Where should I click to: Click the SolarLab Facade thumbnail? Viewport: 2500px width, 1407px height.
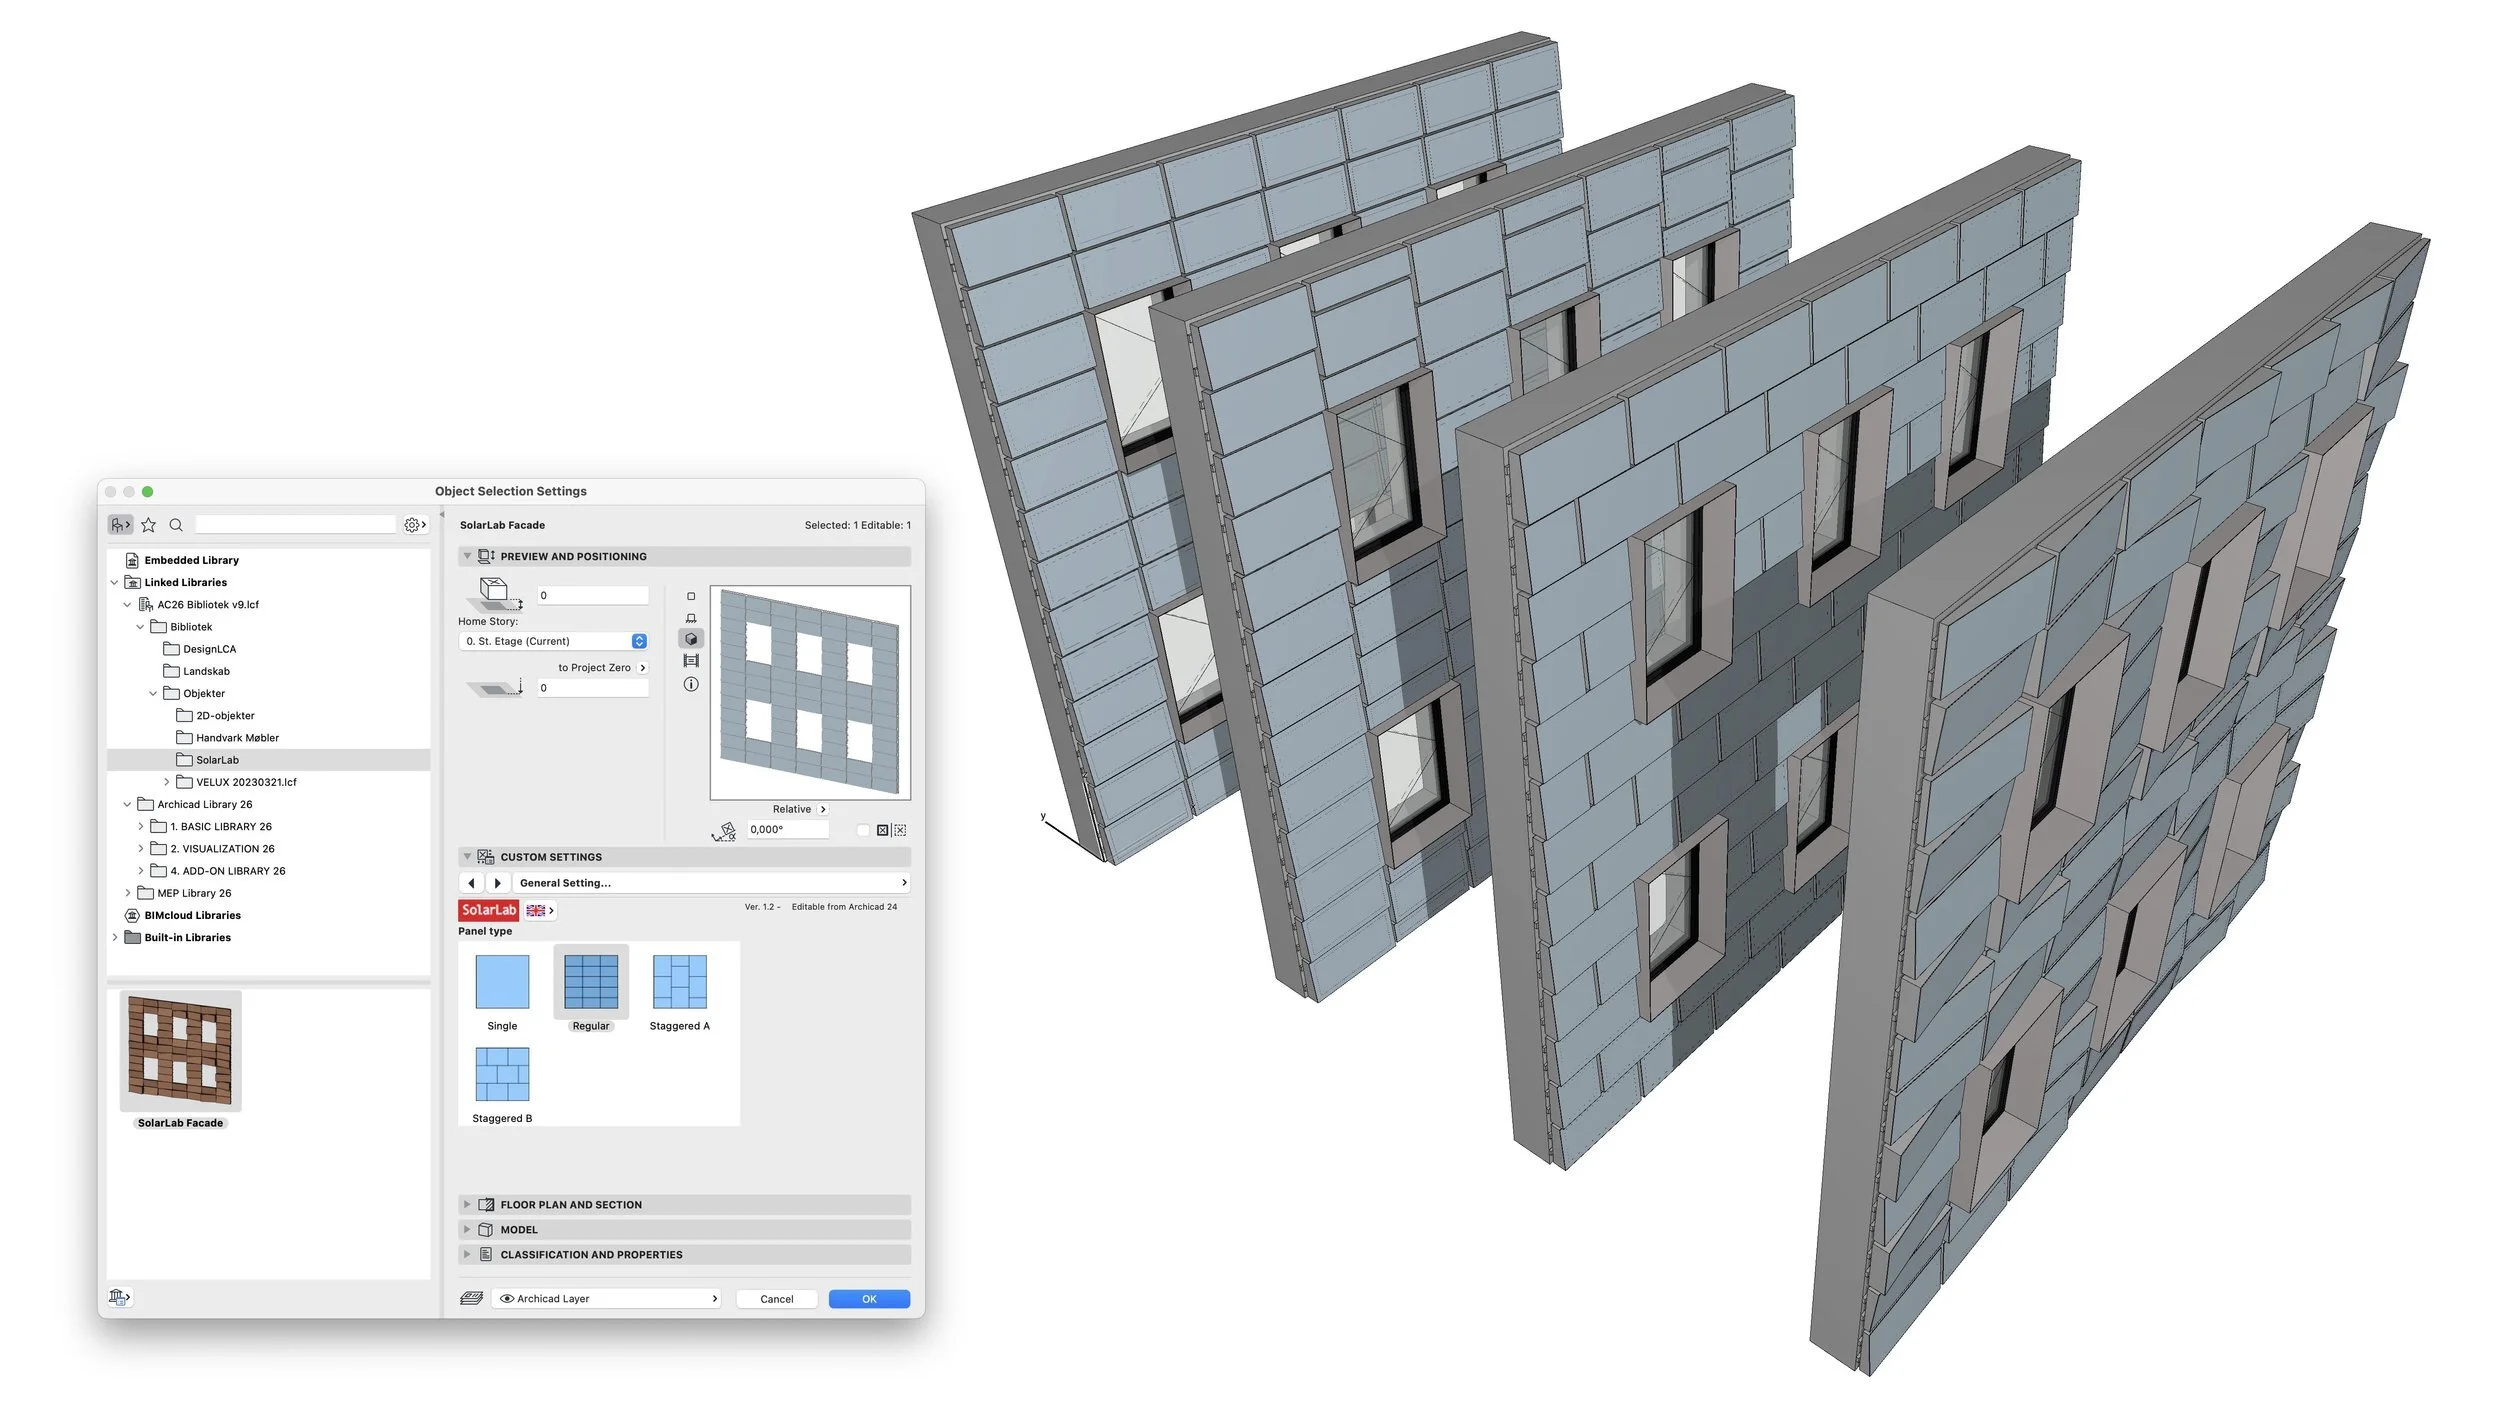(180, 1051)
